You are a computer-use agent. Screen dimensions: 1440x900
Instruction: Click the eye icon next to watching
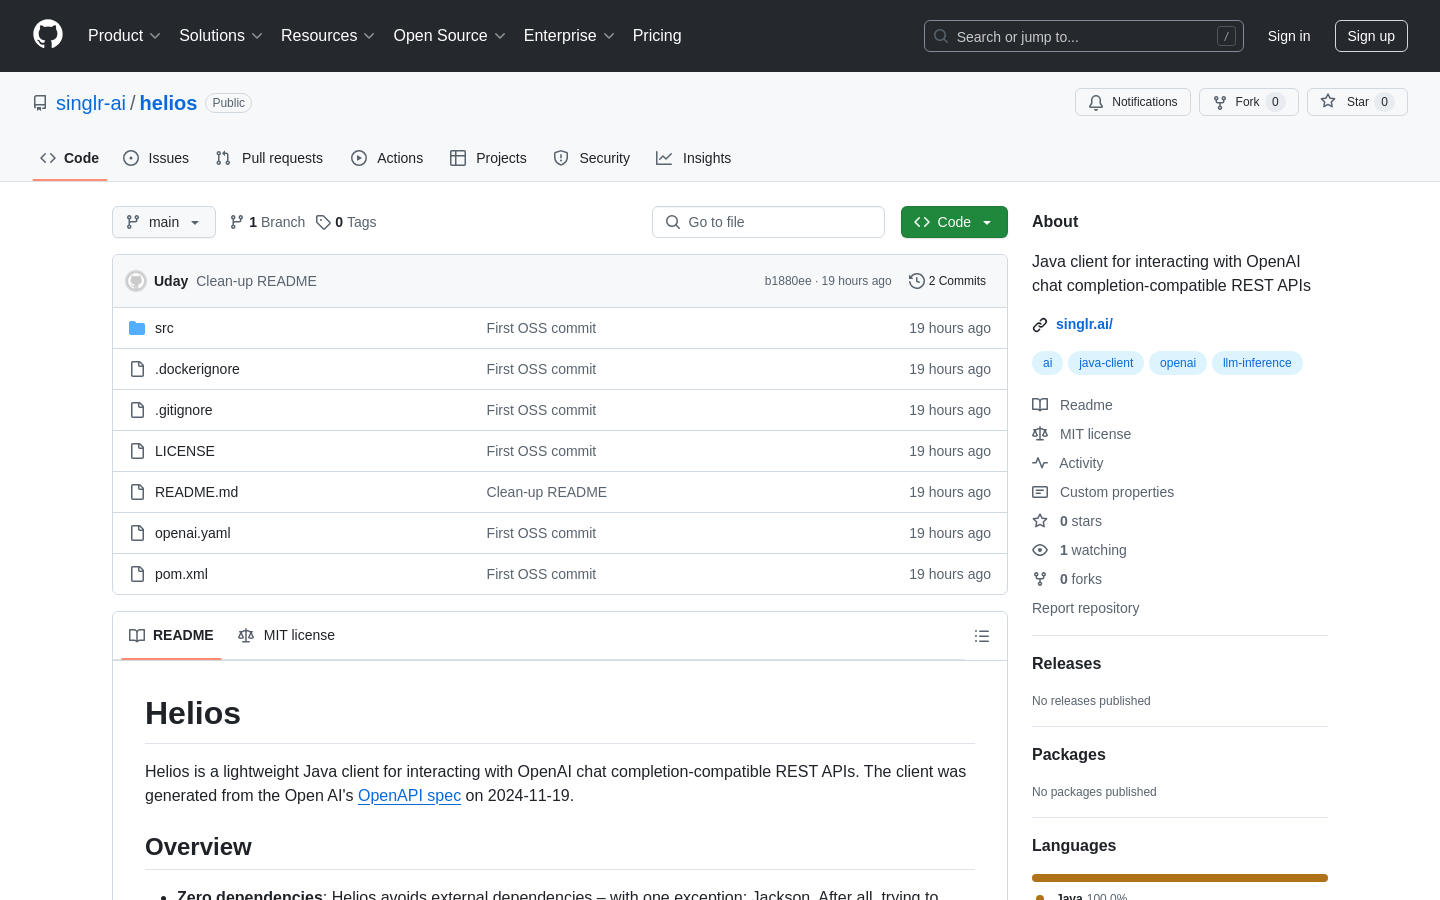(x=1040, y=550)
